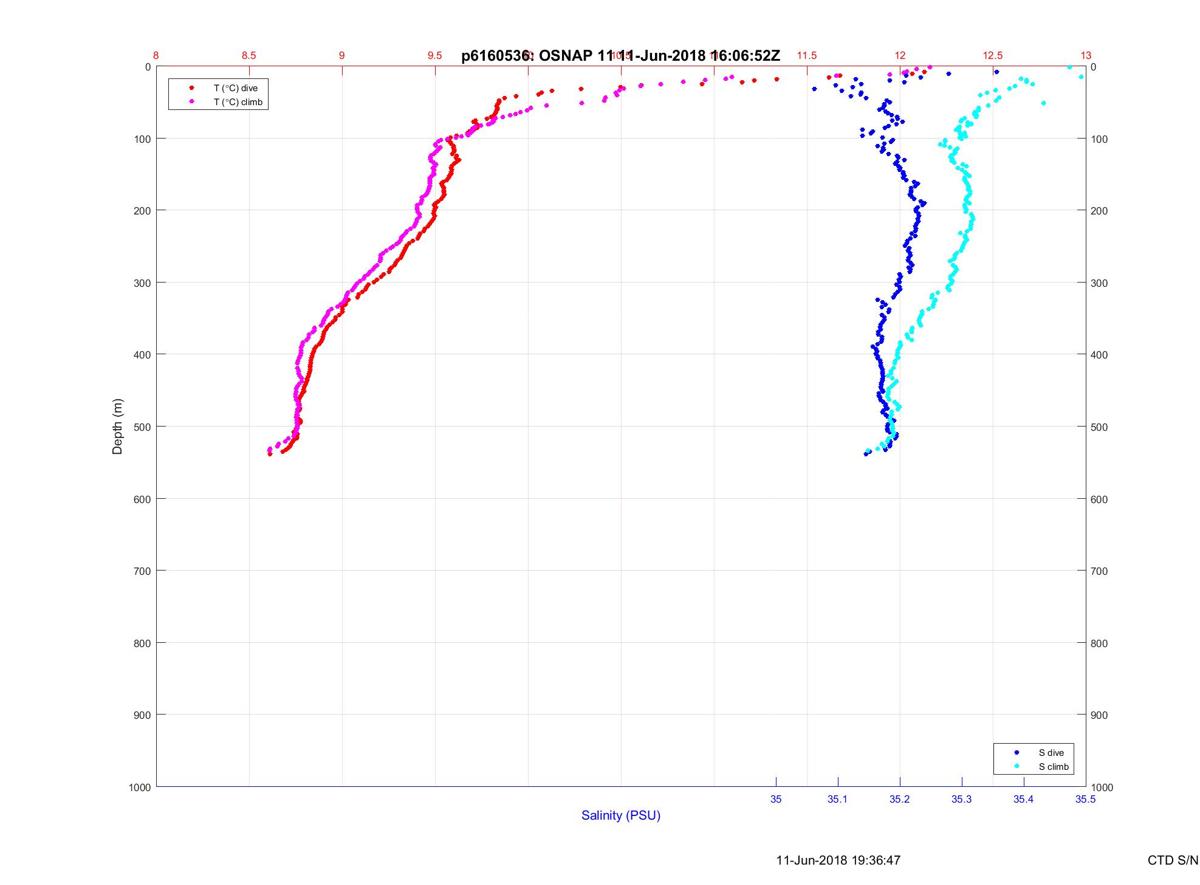Image resolution: width=1200 pixels, height=885 pixels.
Task: Click the cyan marker beside 'S climb'
Action: click(x=1017, y=766)
